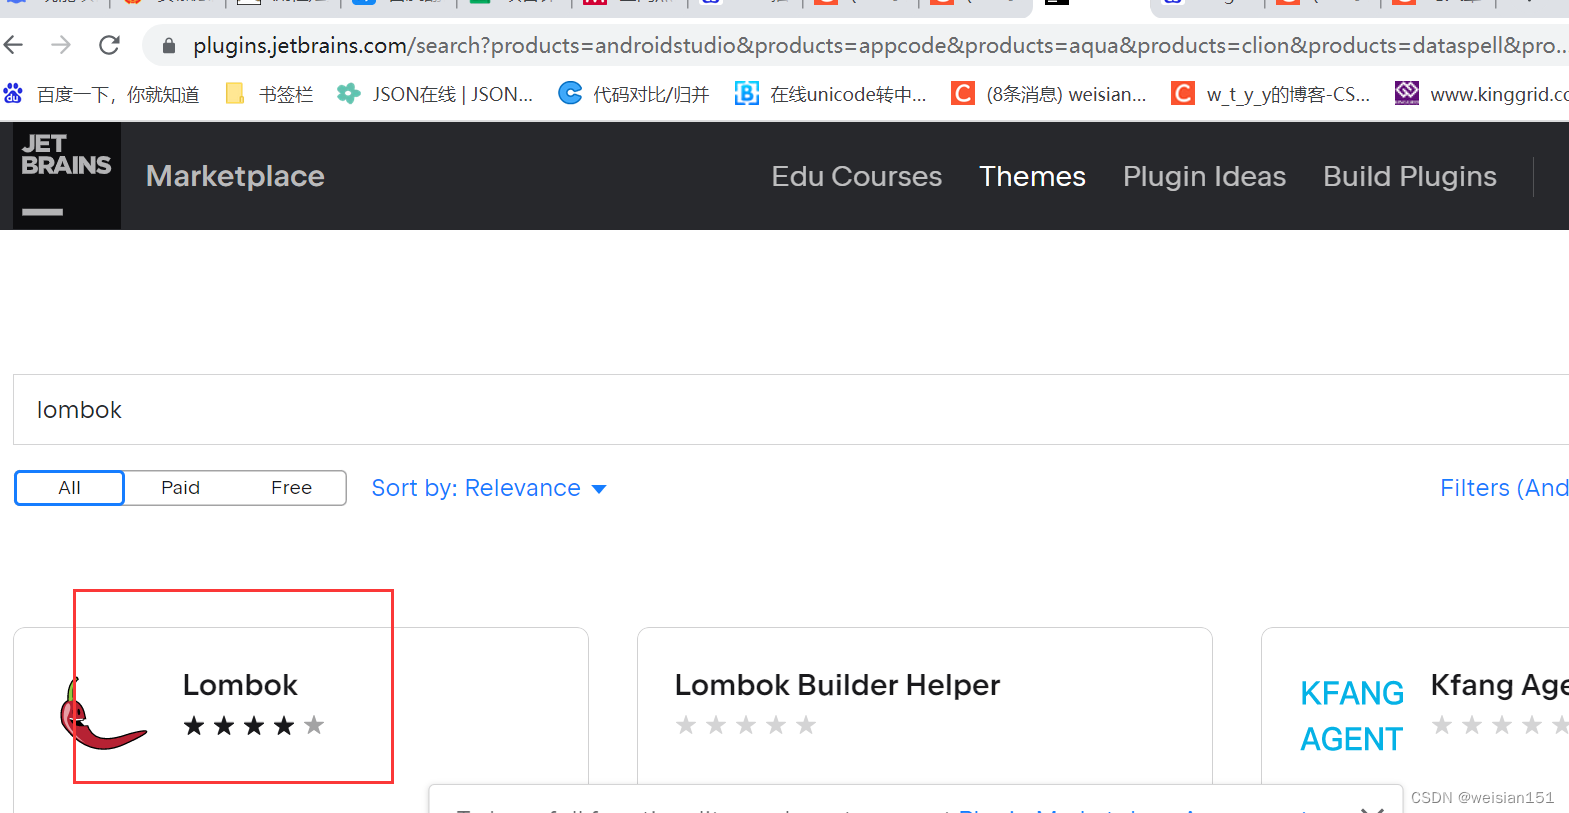Go to the Marketplace home link
Image resolution: width=1569 pixels, height=813 pixels.
click(x=235, y=176)
